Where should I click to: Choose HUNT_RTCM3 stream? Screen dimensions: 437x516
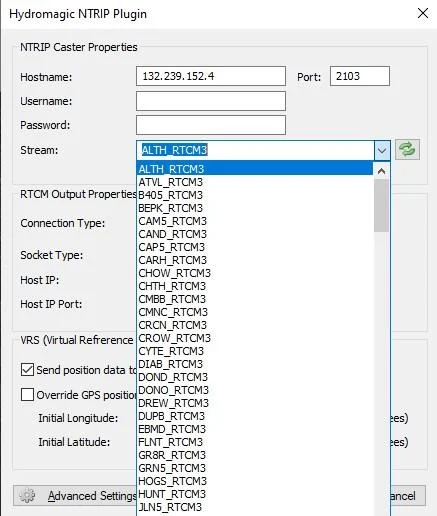coord(255,494)
